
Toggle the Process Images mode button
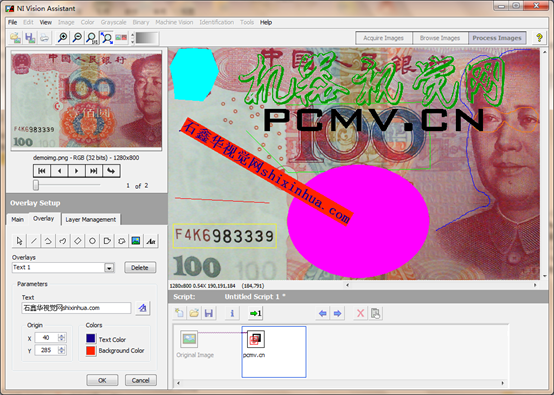(x=497, y=38)
